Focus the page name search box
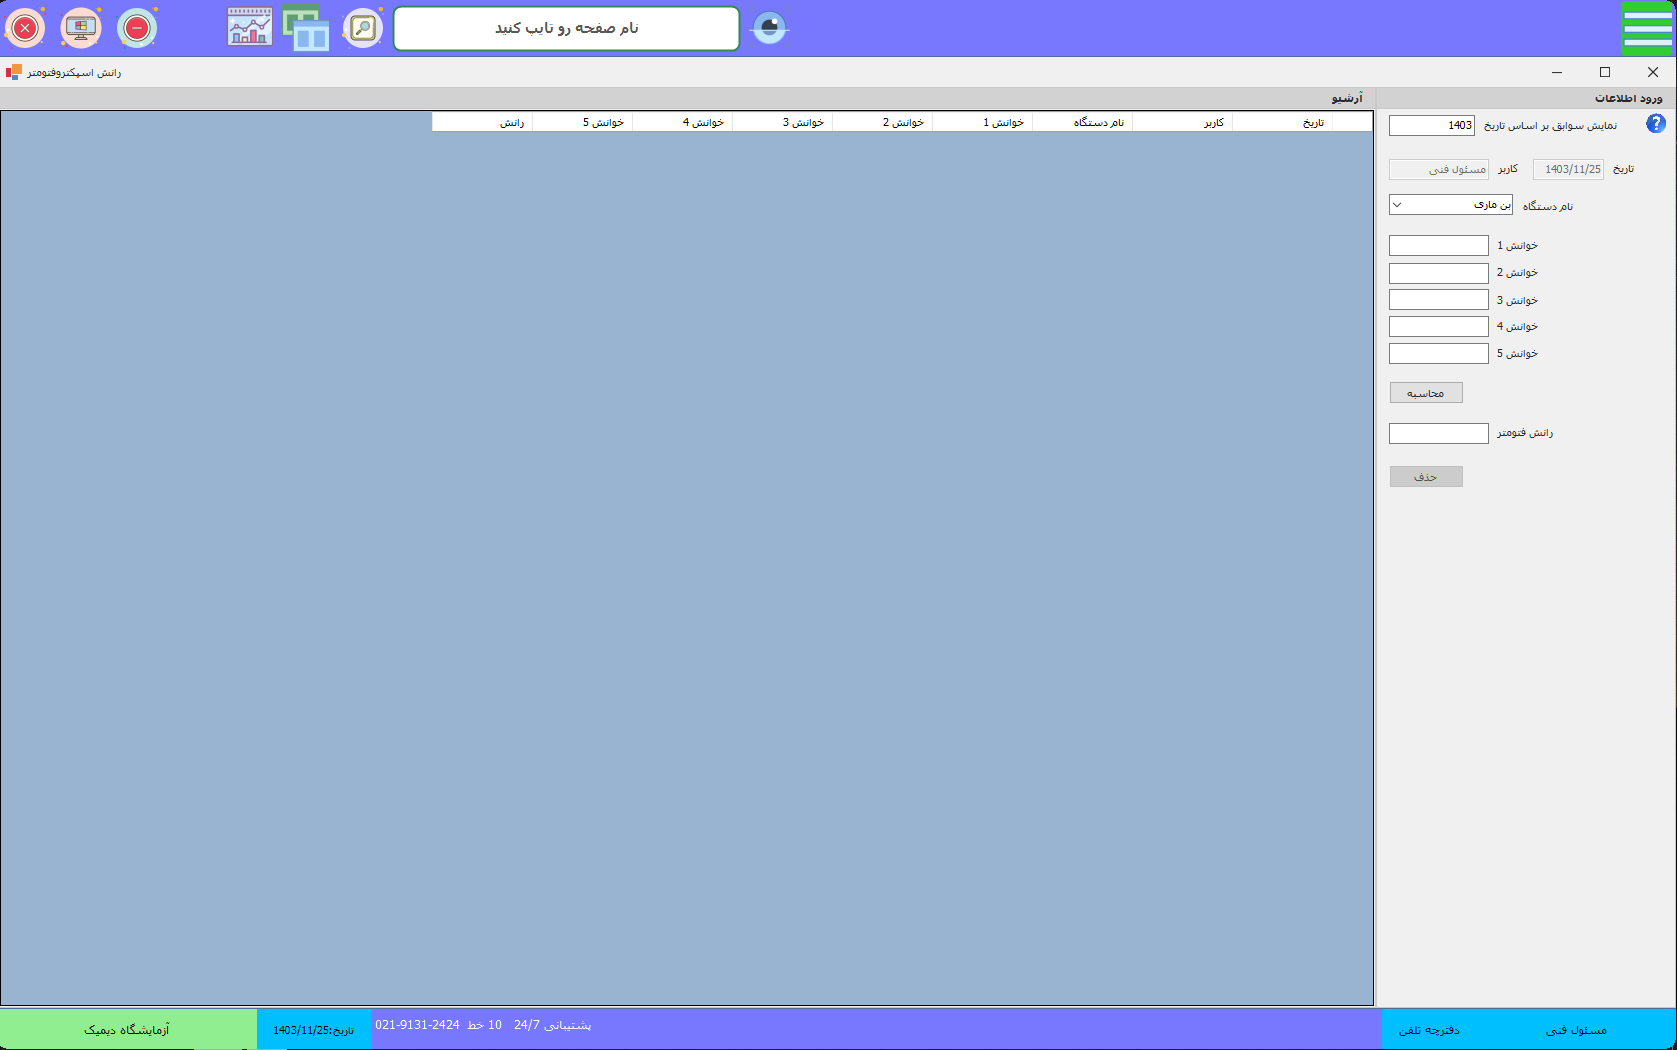The image size is (1677, 1050). point(566,28)
